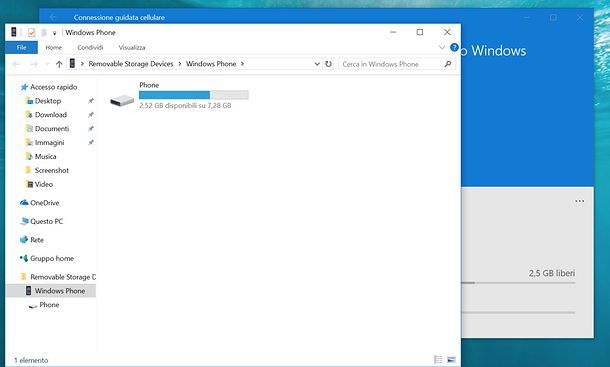
Task: Click the pin icon next to Desktop
Action: (91, 101)
